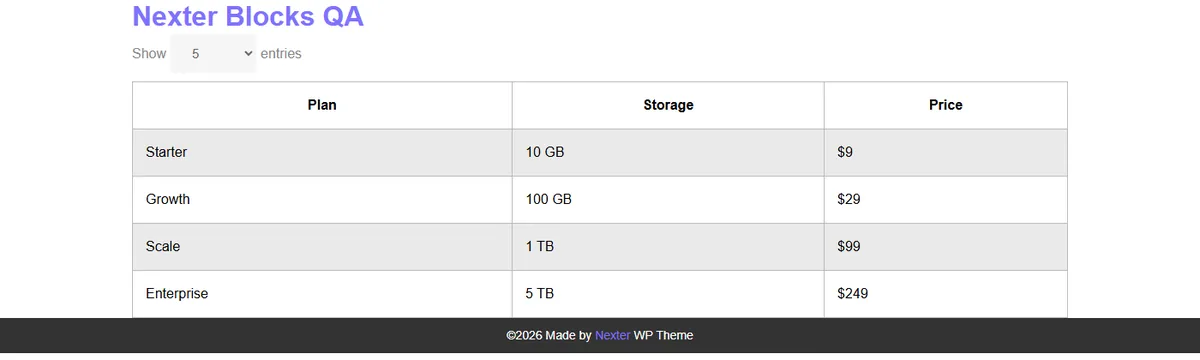Image resolution: width=1200 pixels, height=360 pixels.
Task: Select the Scale plan cell
Action: coord(322,247)
